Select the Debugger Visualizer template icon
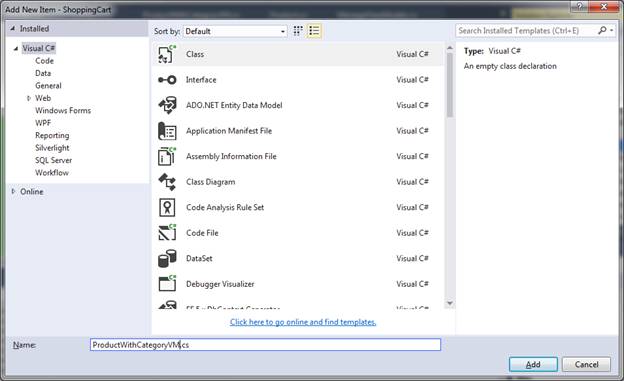 click(167, 284)
